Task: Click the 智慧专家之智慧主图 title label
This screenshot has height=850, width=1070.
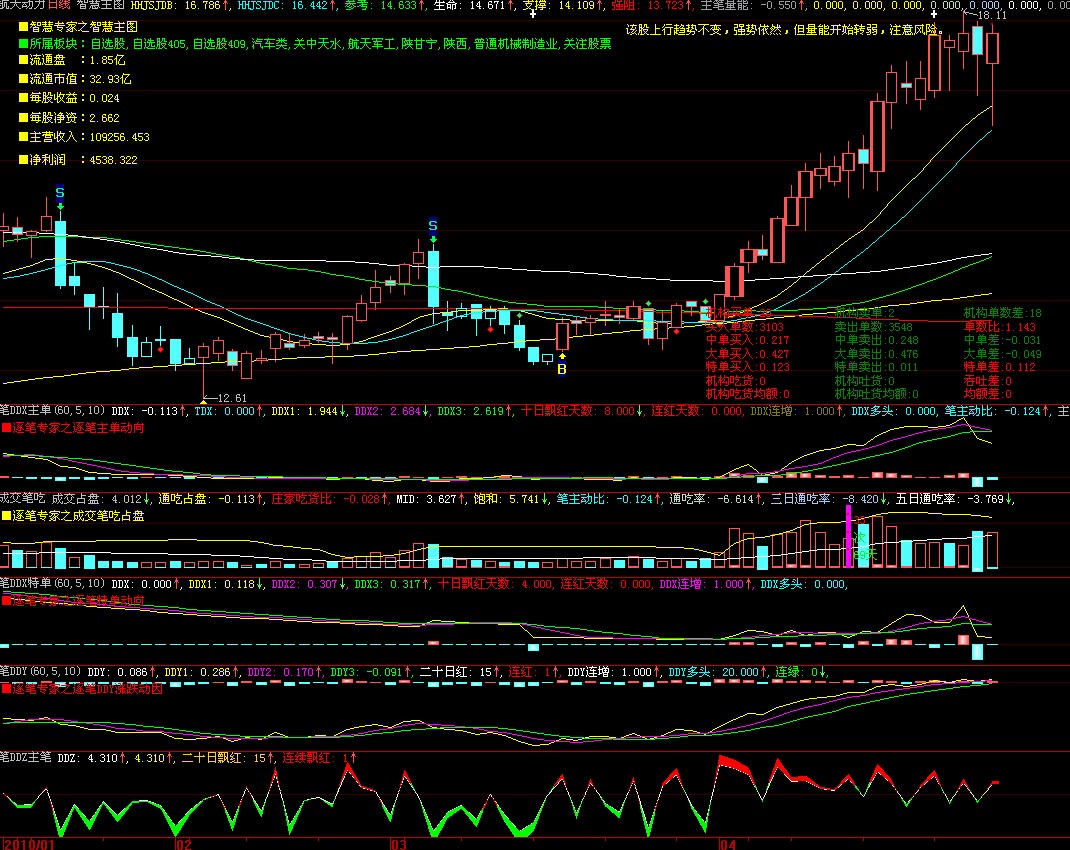Action: pos(78,27)
